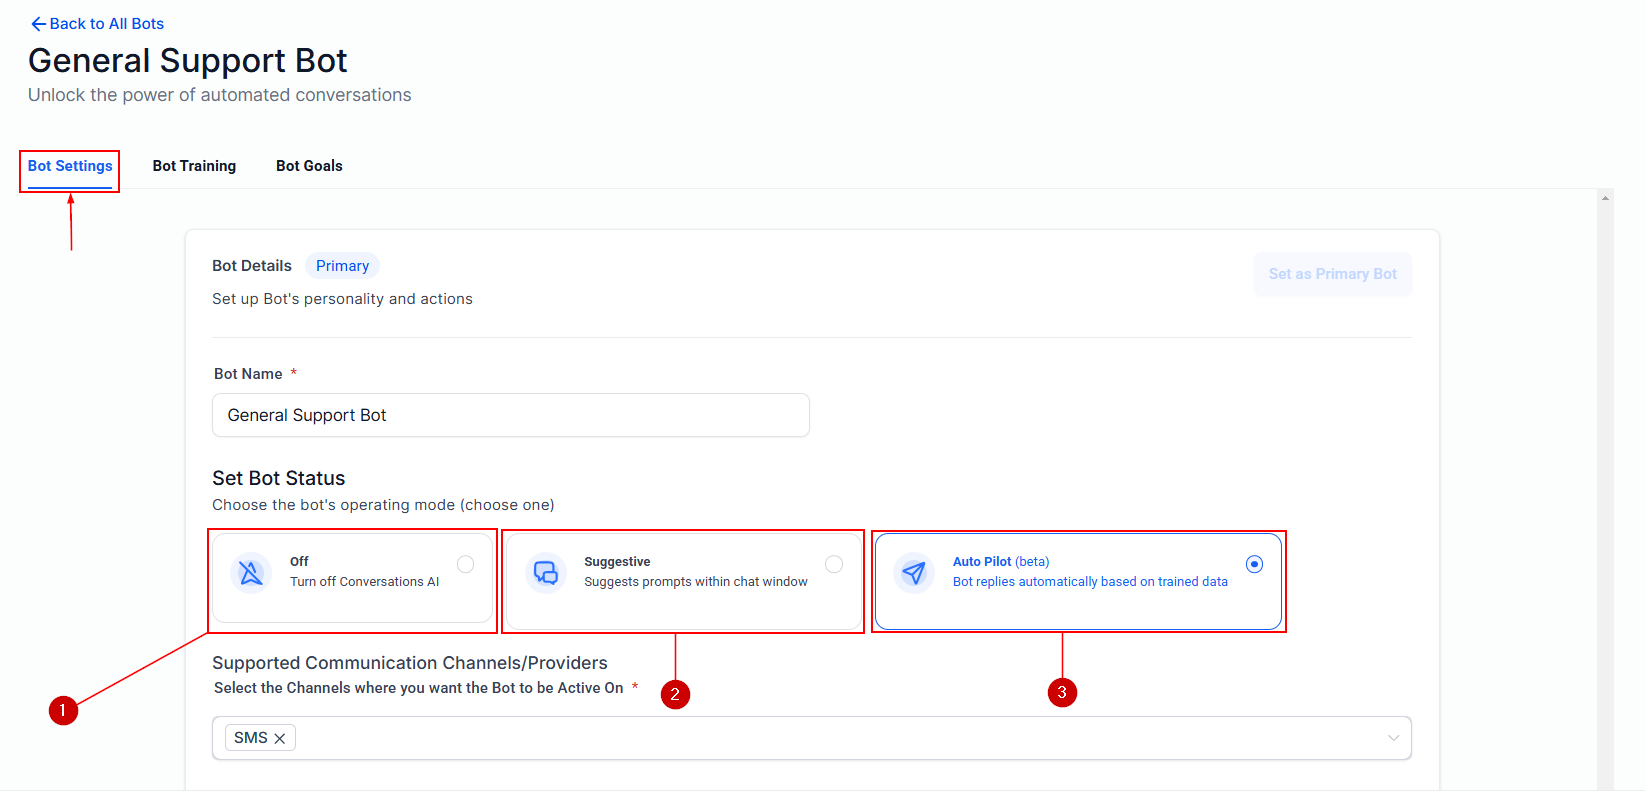This screenshot has width=1645, height=792.
Task: Click the back arrow icon beside Back to All Bots
Action: 38,24
